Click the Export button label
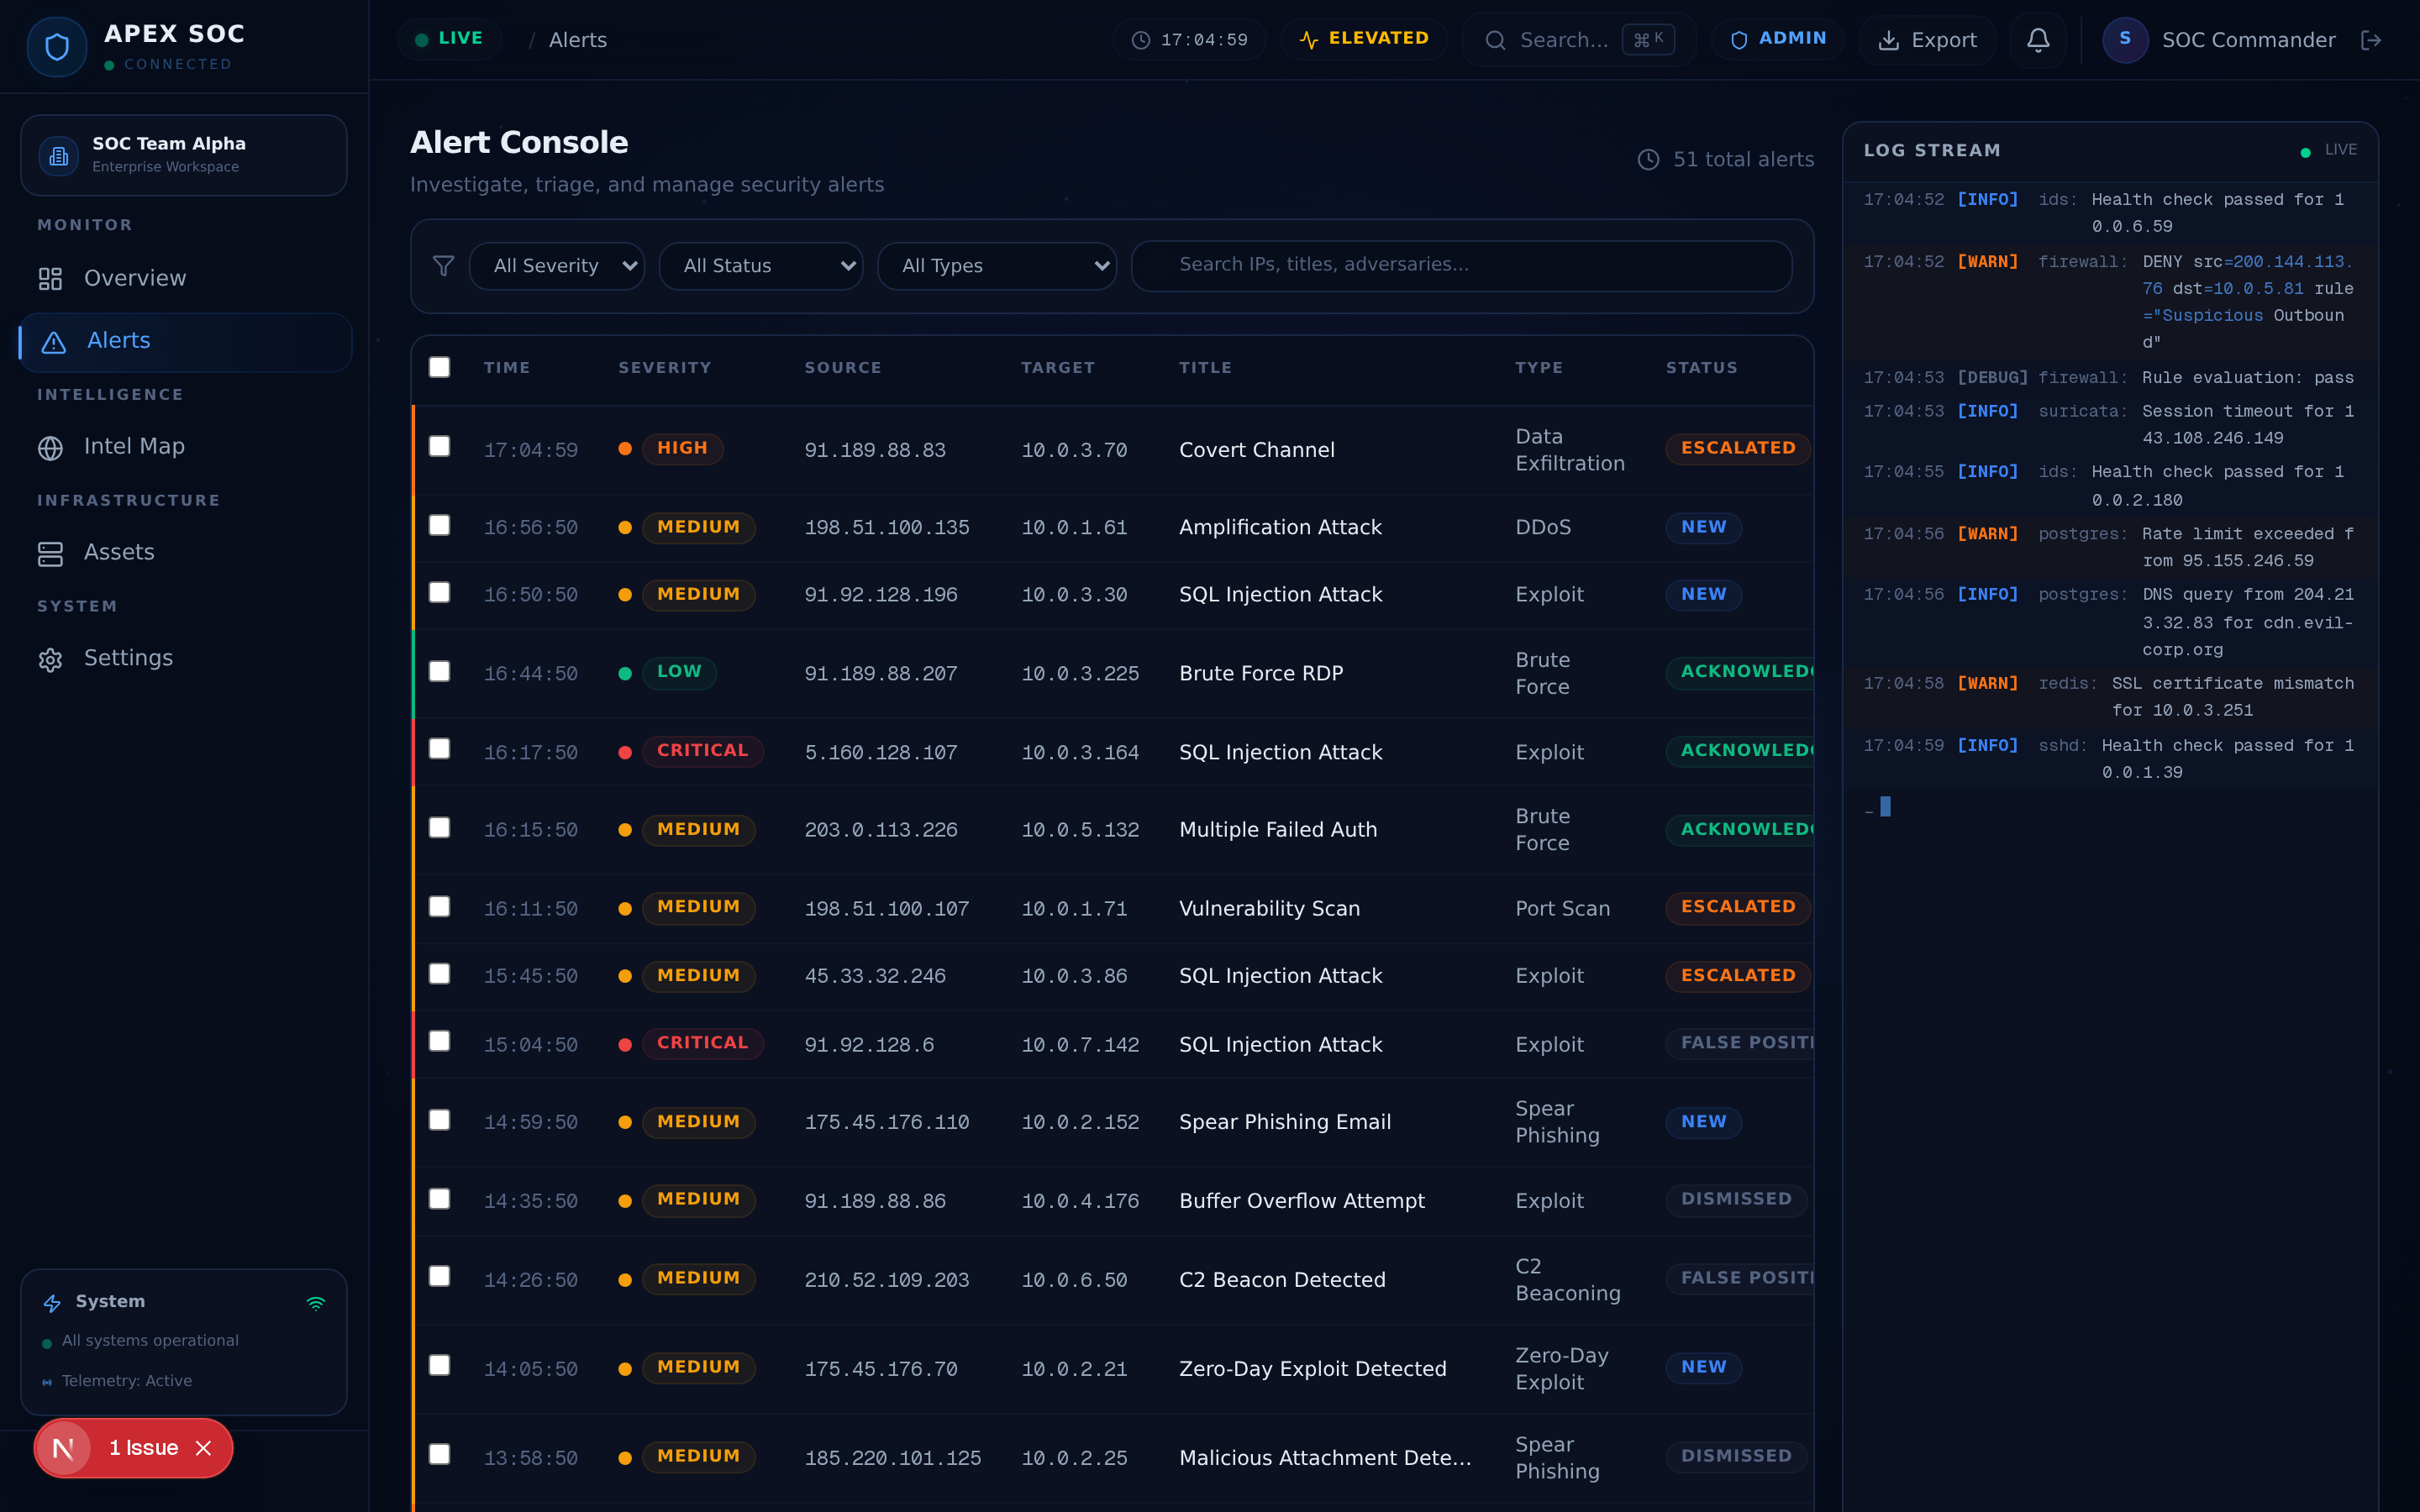Screen dimensions: 2420x1512 click(1943, 40)
